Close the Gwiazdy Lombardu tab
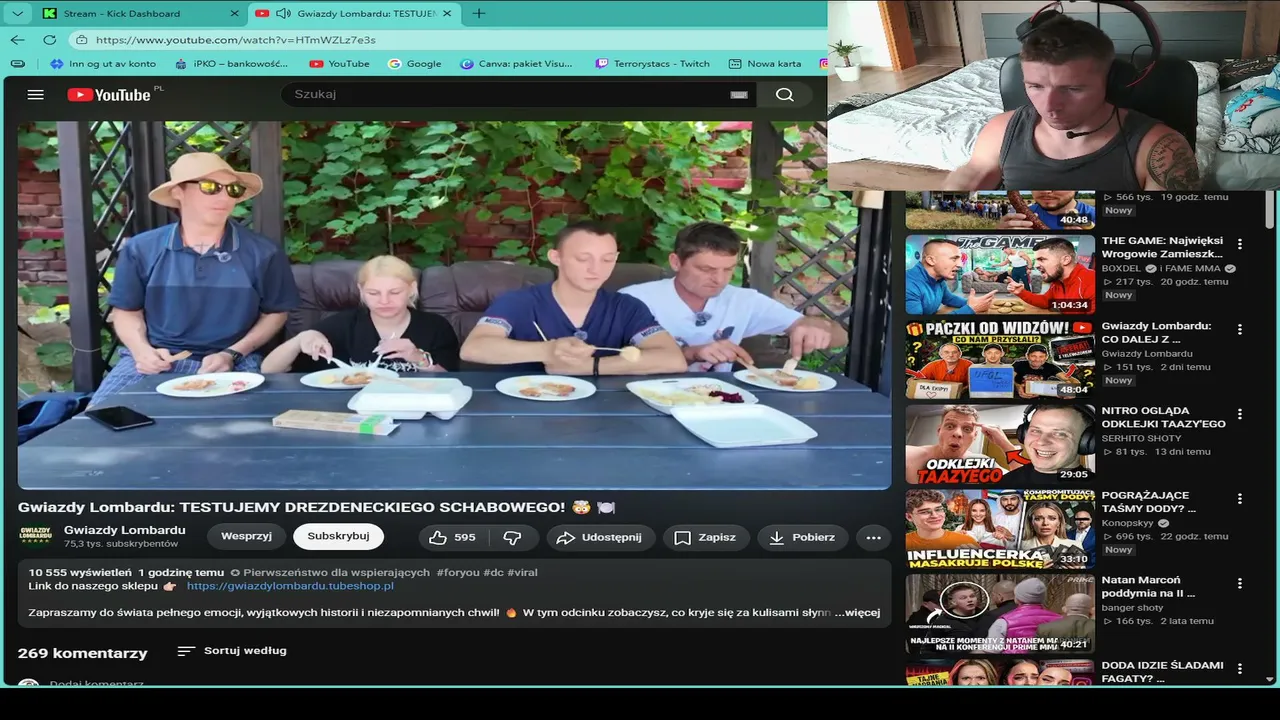The width and height of the screenshot is (1280, 720). (447, 13)
